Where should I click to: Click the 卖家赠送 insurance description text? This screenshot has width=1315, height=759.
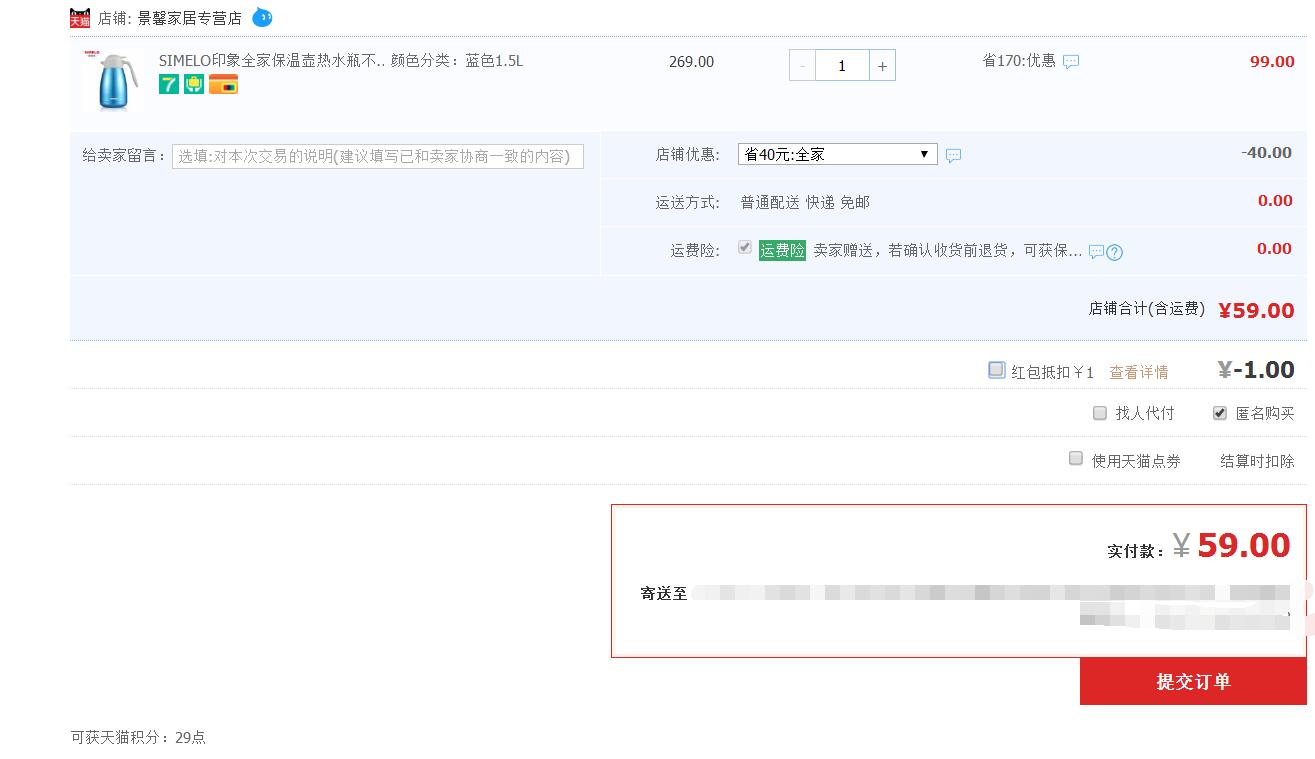click(x=947, y=251)
